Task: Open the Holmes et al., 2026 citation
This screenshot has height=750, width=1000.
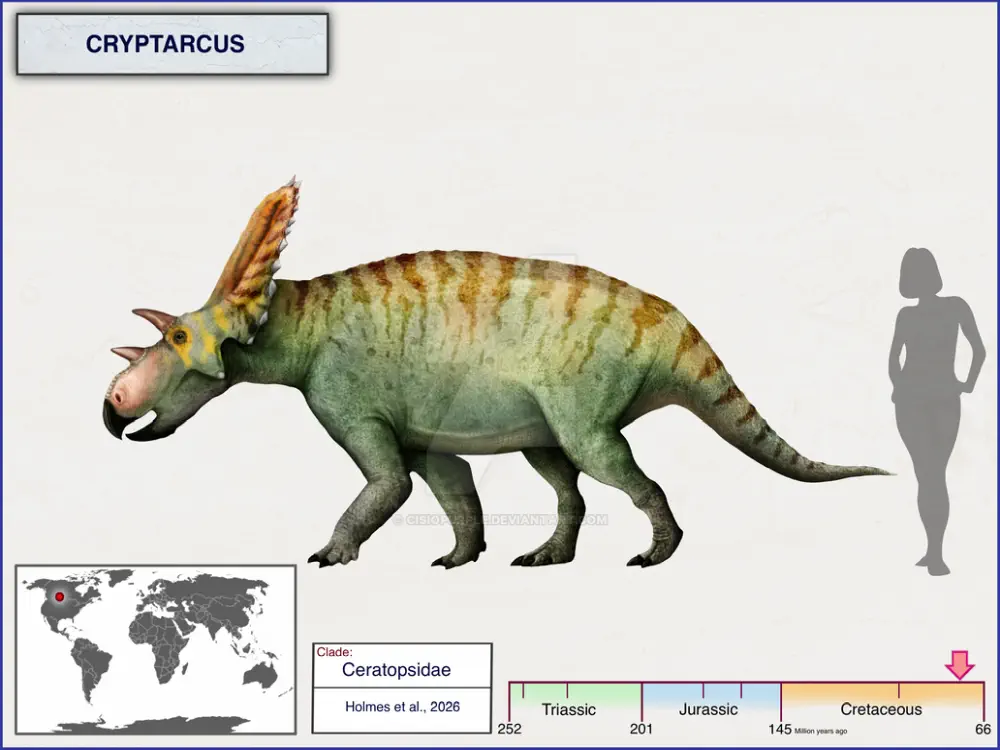Action: click(402, 706)
